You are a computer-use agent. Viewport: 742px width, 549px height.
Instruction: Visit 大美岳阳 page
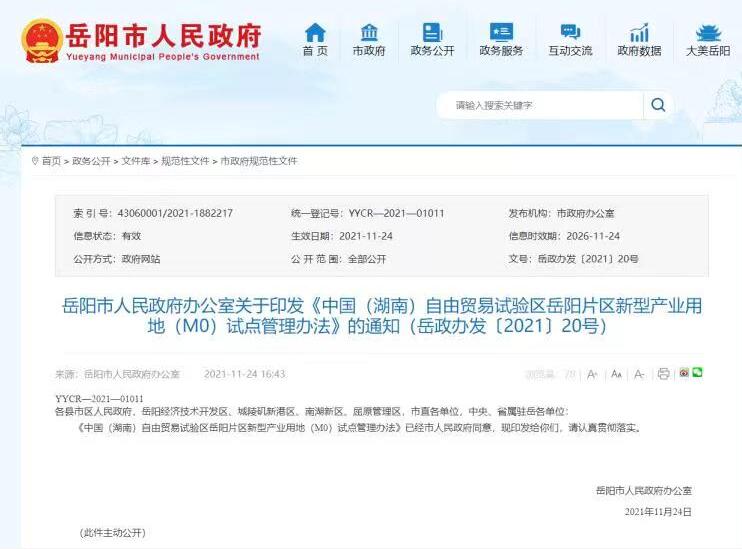[x=707, y=40]
